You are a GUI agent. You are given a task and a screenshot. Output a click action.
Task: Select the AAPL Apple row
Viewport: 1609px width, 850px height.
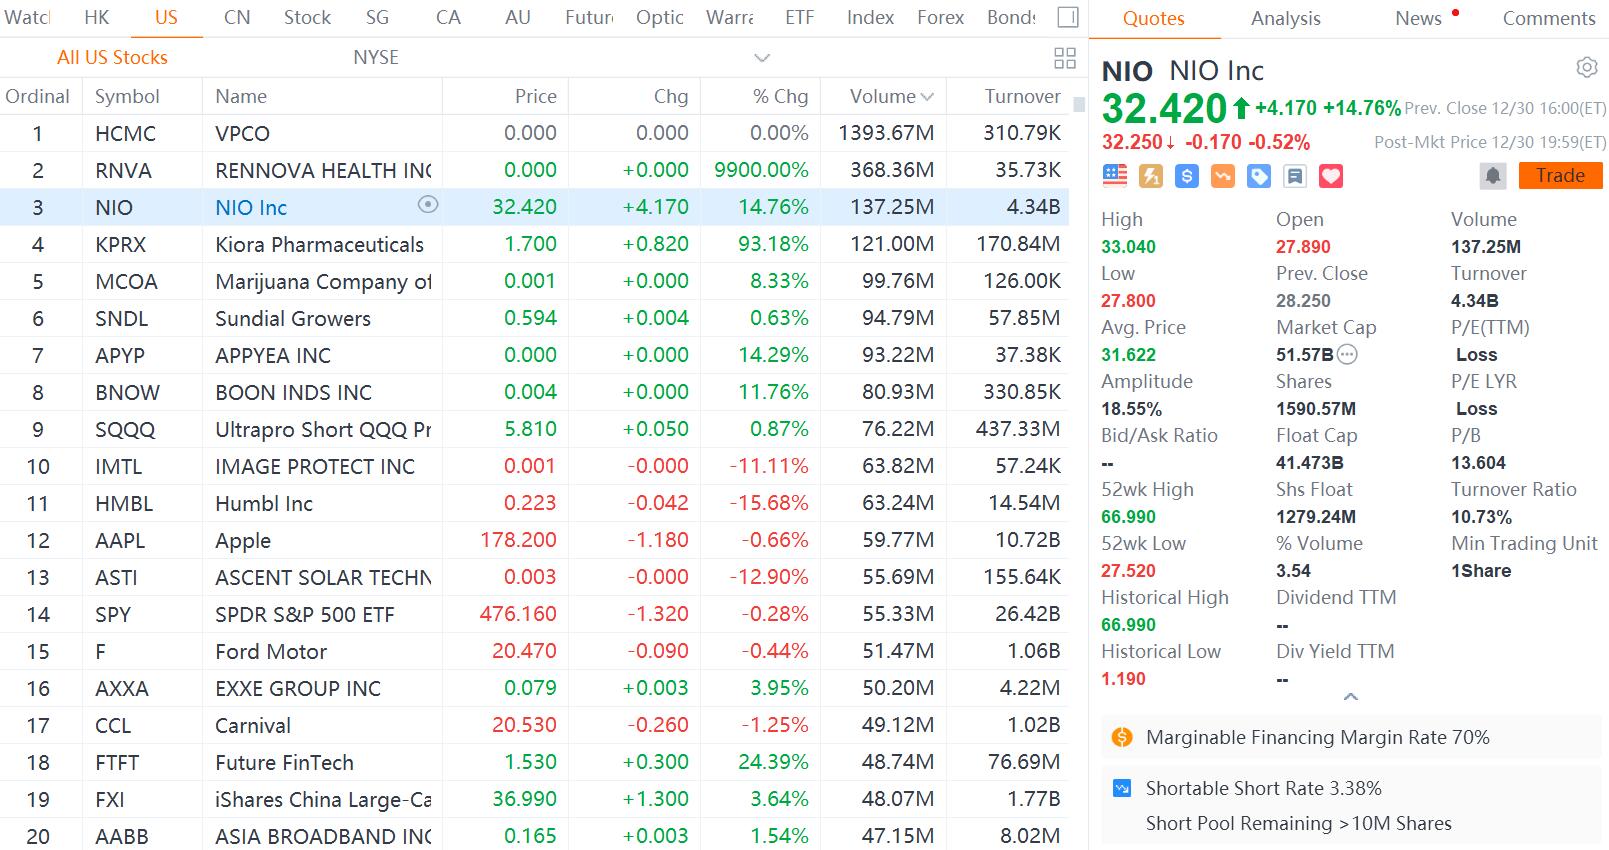tap(534, 540)
